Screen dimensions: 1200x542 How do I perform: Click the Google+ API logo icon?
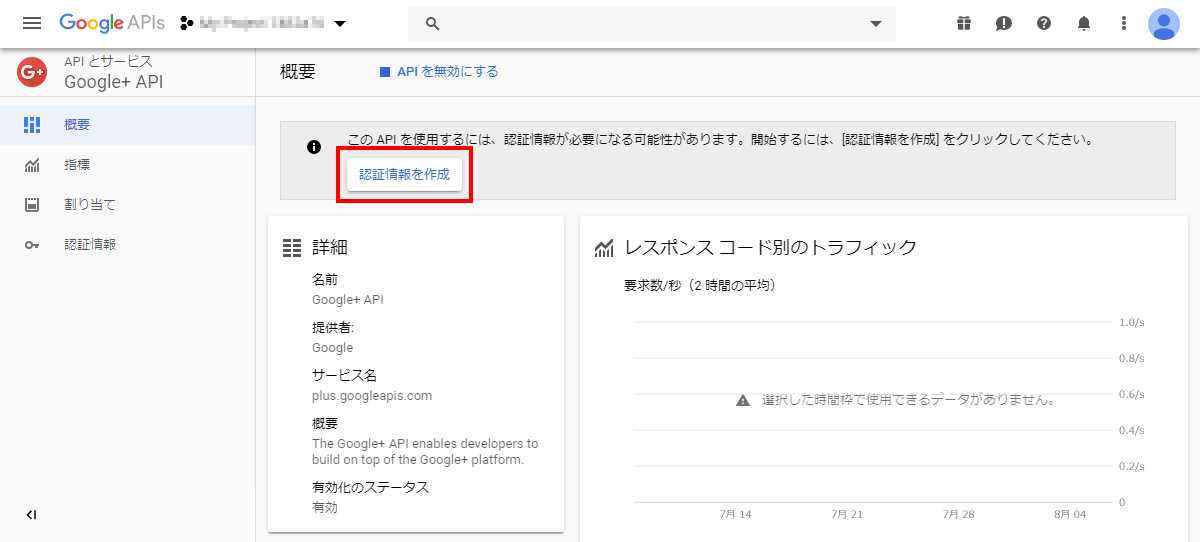click(32, 71)
